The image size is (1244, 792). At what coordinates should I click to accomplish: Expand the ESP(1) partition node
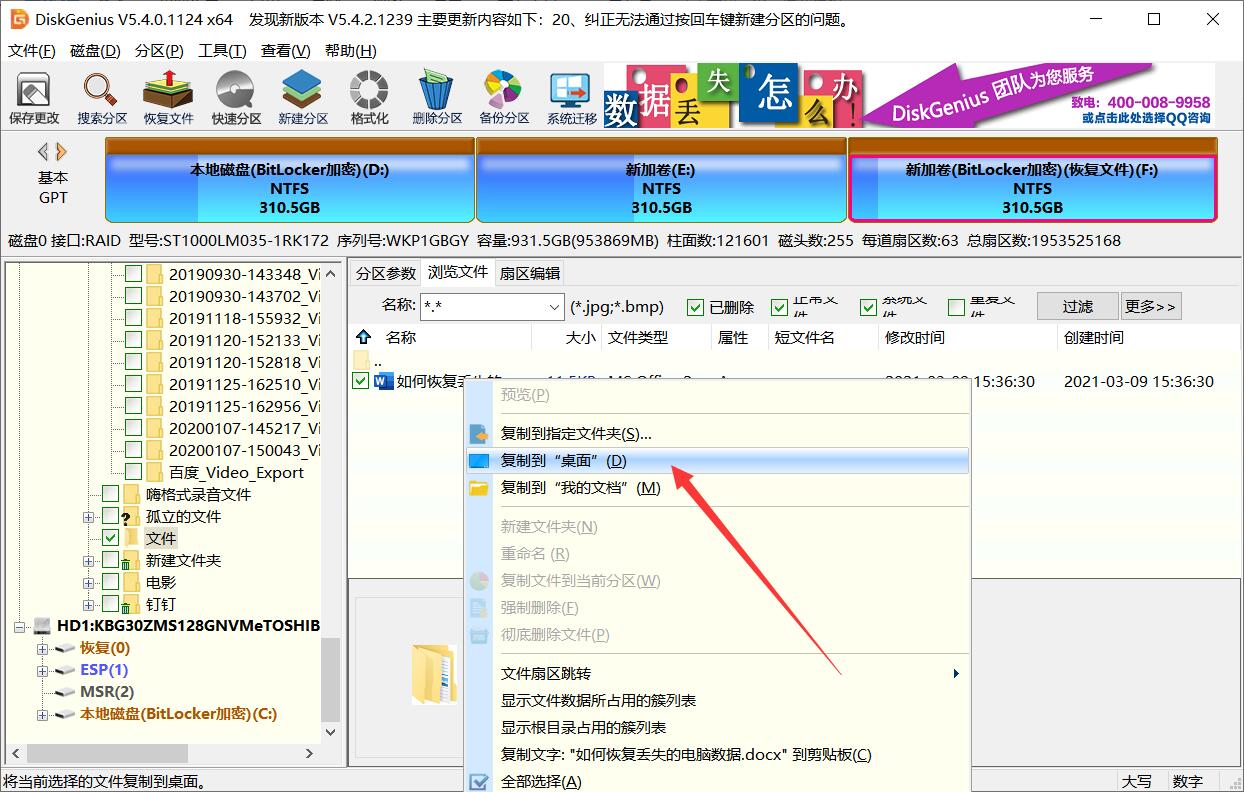pyautogui.click(x=42, y=671)
